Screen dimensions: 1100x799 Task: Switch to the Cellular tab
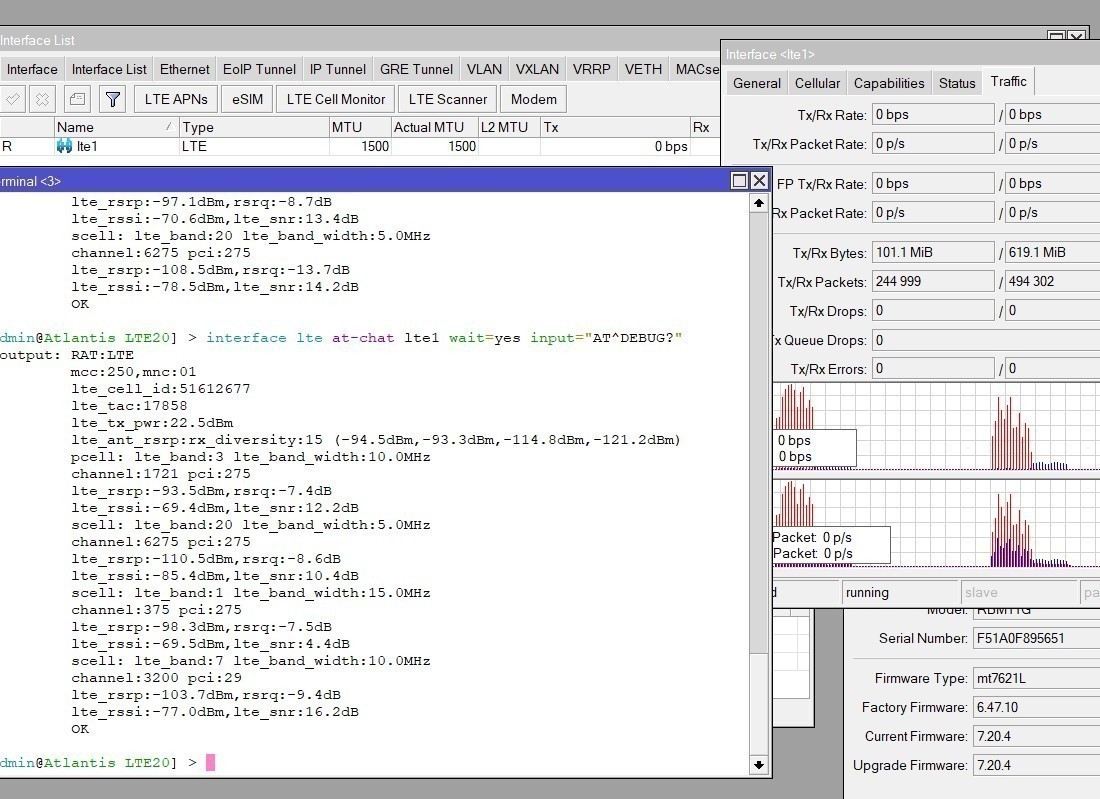point(817,83)
